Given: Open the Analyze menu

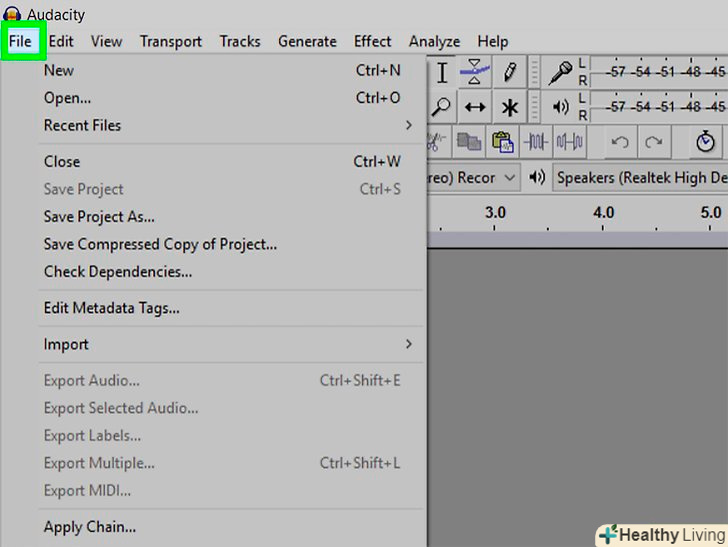Looking at the screenshot, I should tap(434, 41).
